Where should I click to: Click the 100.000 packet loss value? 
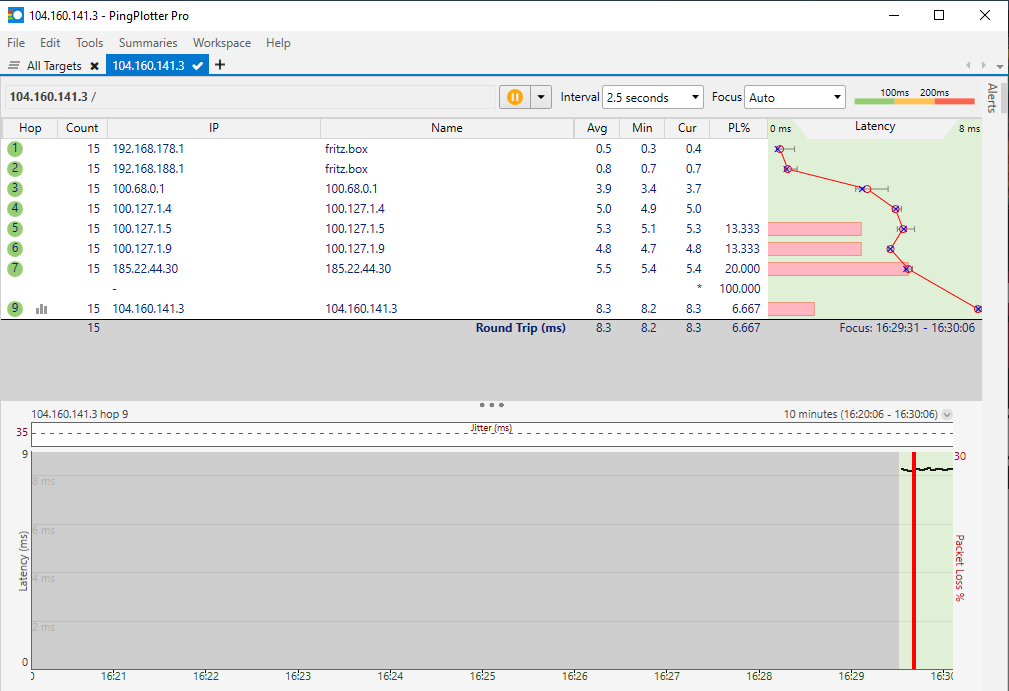coord(740,288)
